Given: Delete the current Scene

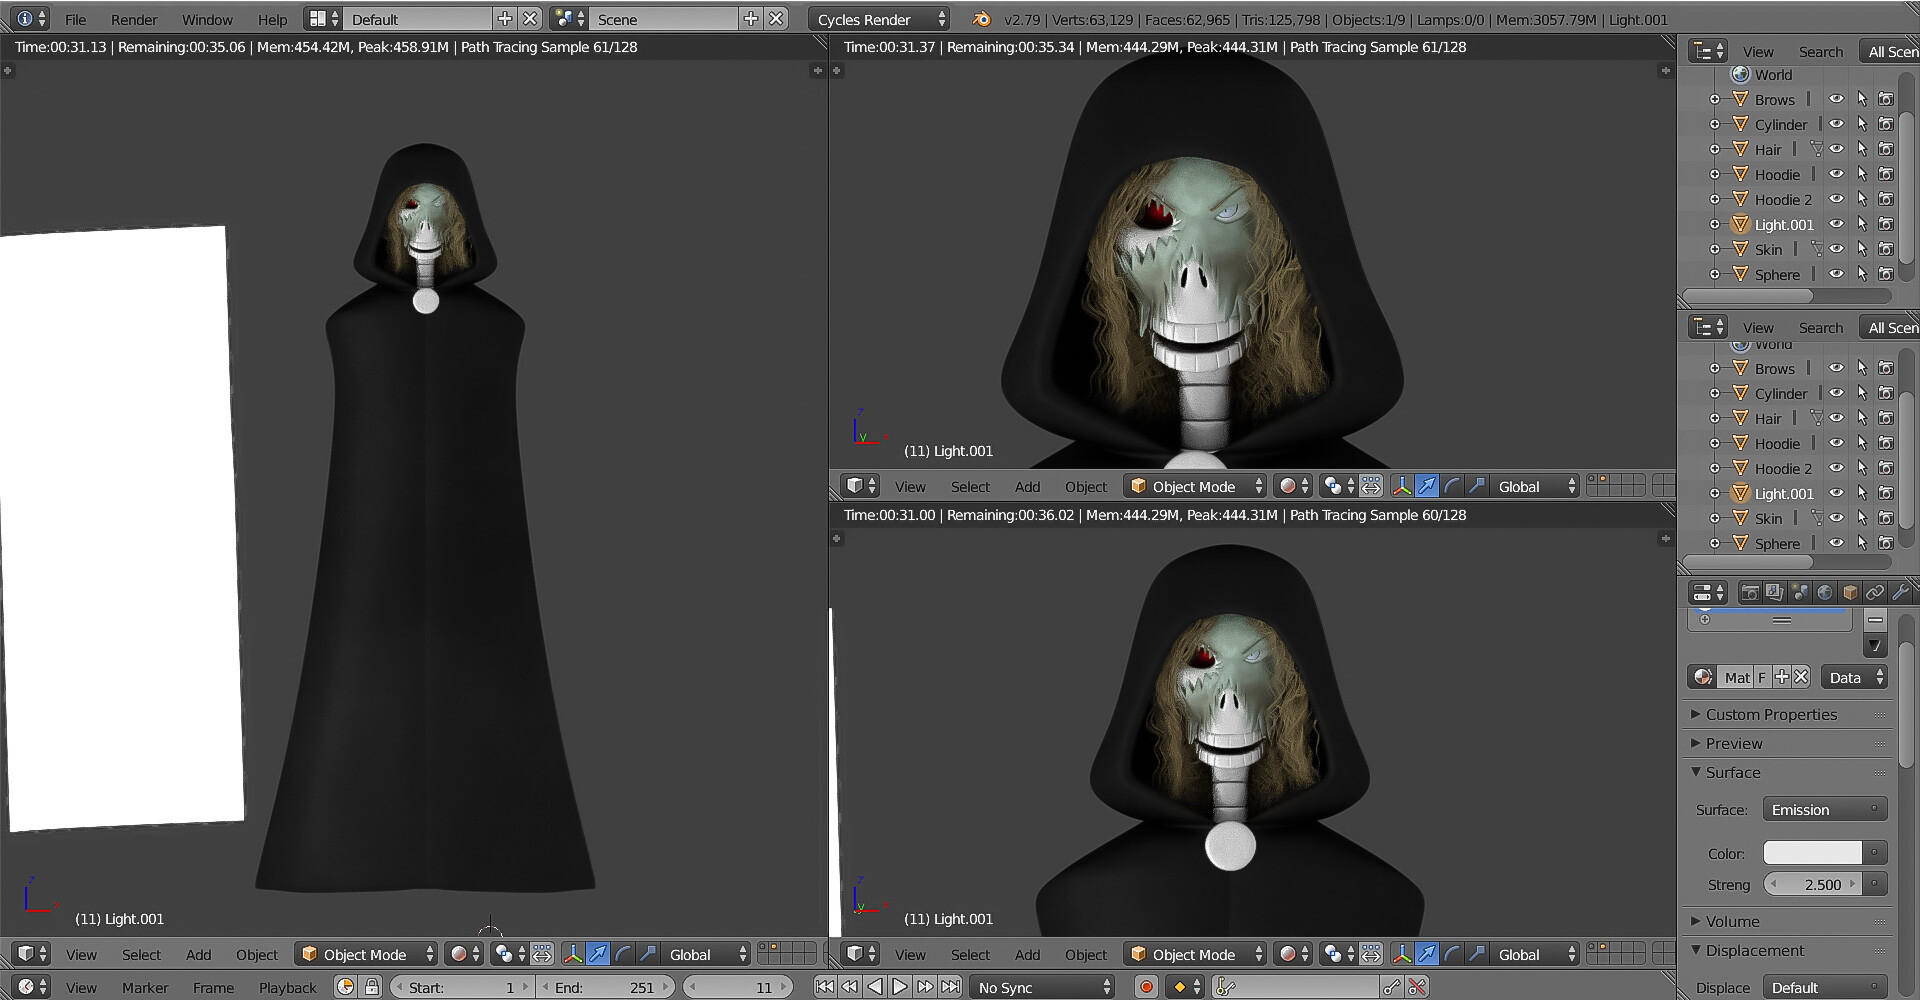Looking at the screenshot, I should [776, 19].
